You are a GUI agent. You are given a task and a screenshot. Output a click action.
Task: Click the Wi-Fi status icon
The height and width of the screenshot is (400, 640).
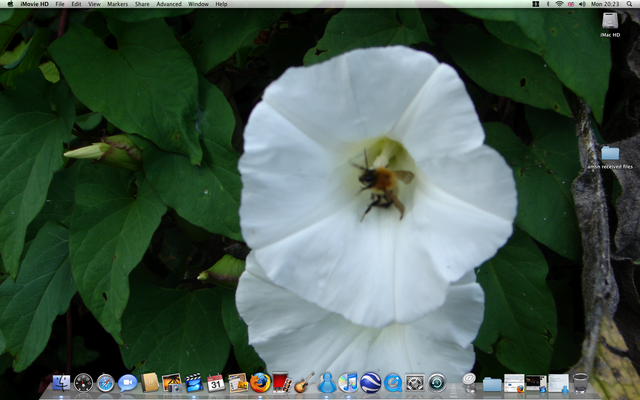pos(559,4)
